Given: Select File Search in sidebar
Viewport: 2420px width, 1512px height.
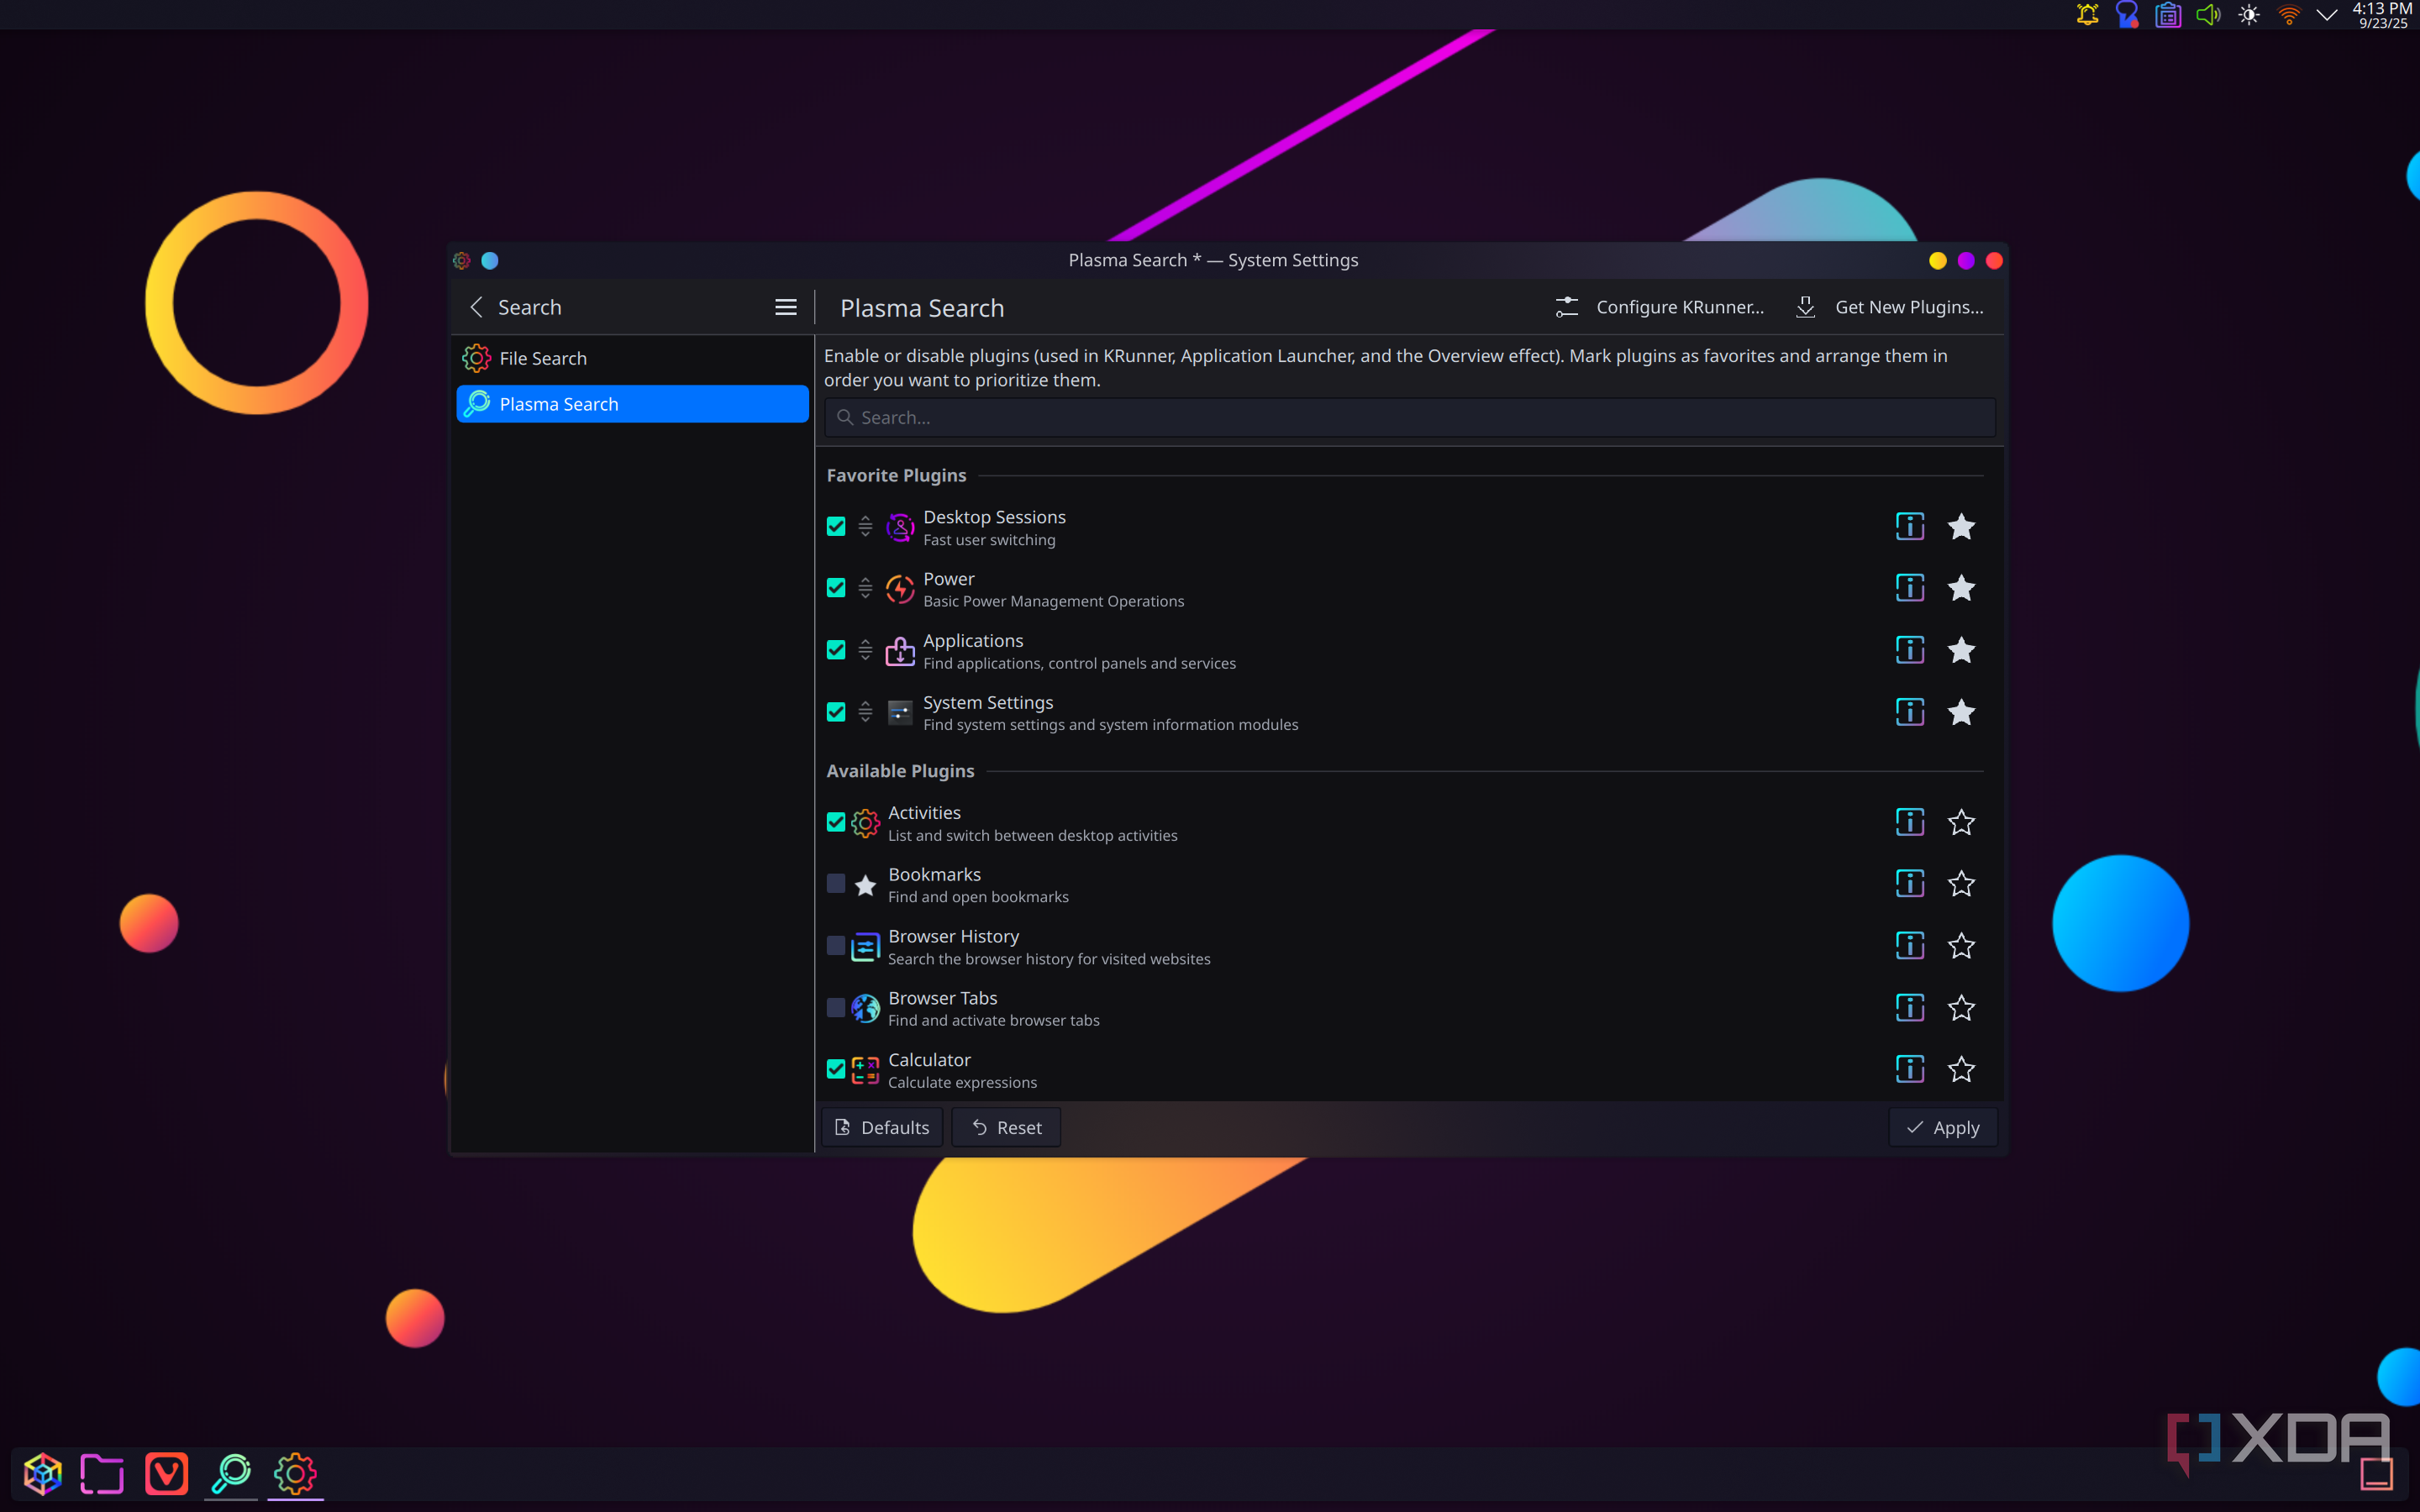Looking at the screenshot, I should [x=632, y=358].
